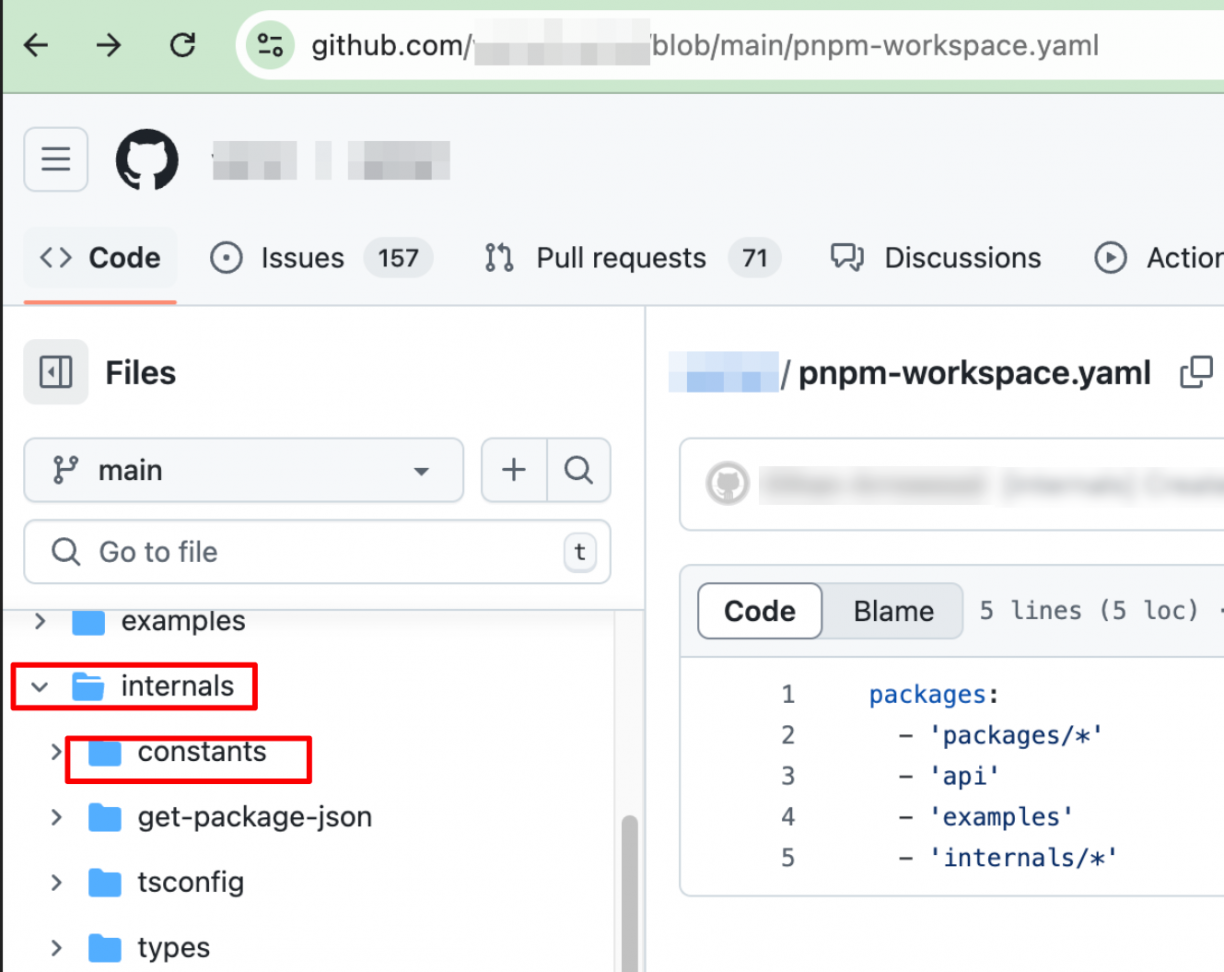Image resolution: width=1224 pixels, height=972 pixels.
Task: Select the Code view toggle
Action: pyautogui.click(x=760, y=611)
